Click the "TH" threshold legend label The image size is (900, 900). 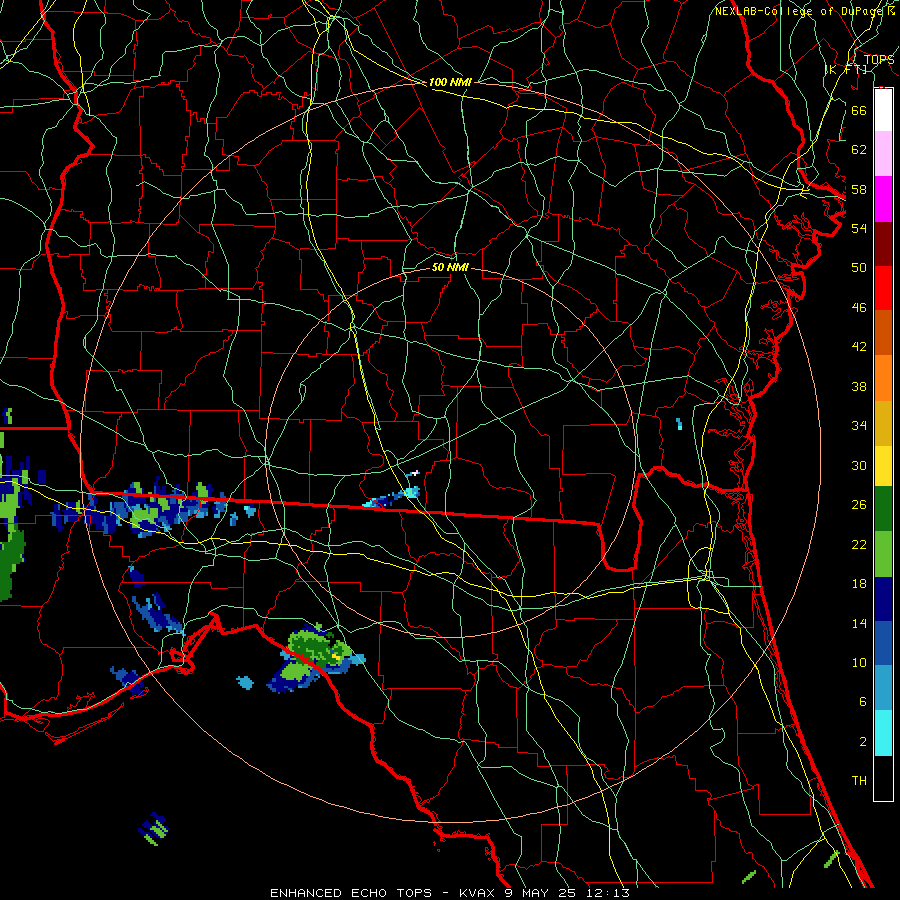pyautogui.click(x=859, y=781)
